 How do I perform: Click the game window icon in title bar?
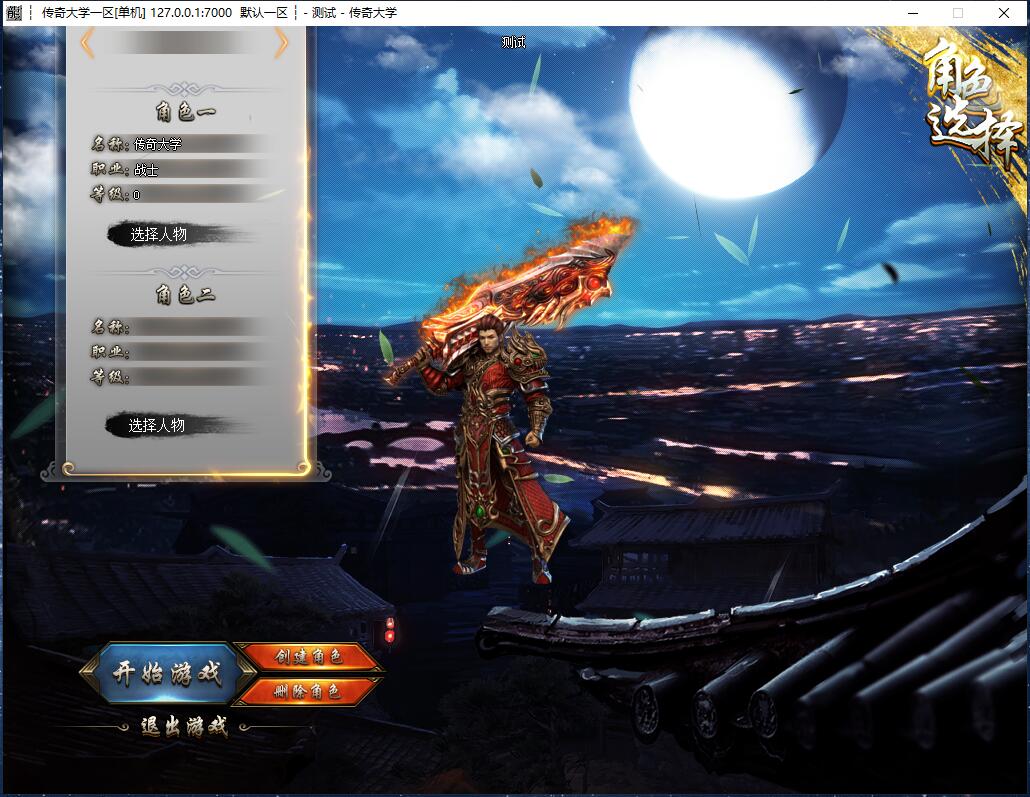tap(14, 12)
